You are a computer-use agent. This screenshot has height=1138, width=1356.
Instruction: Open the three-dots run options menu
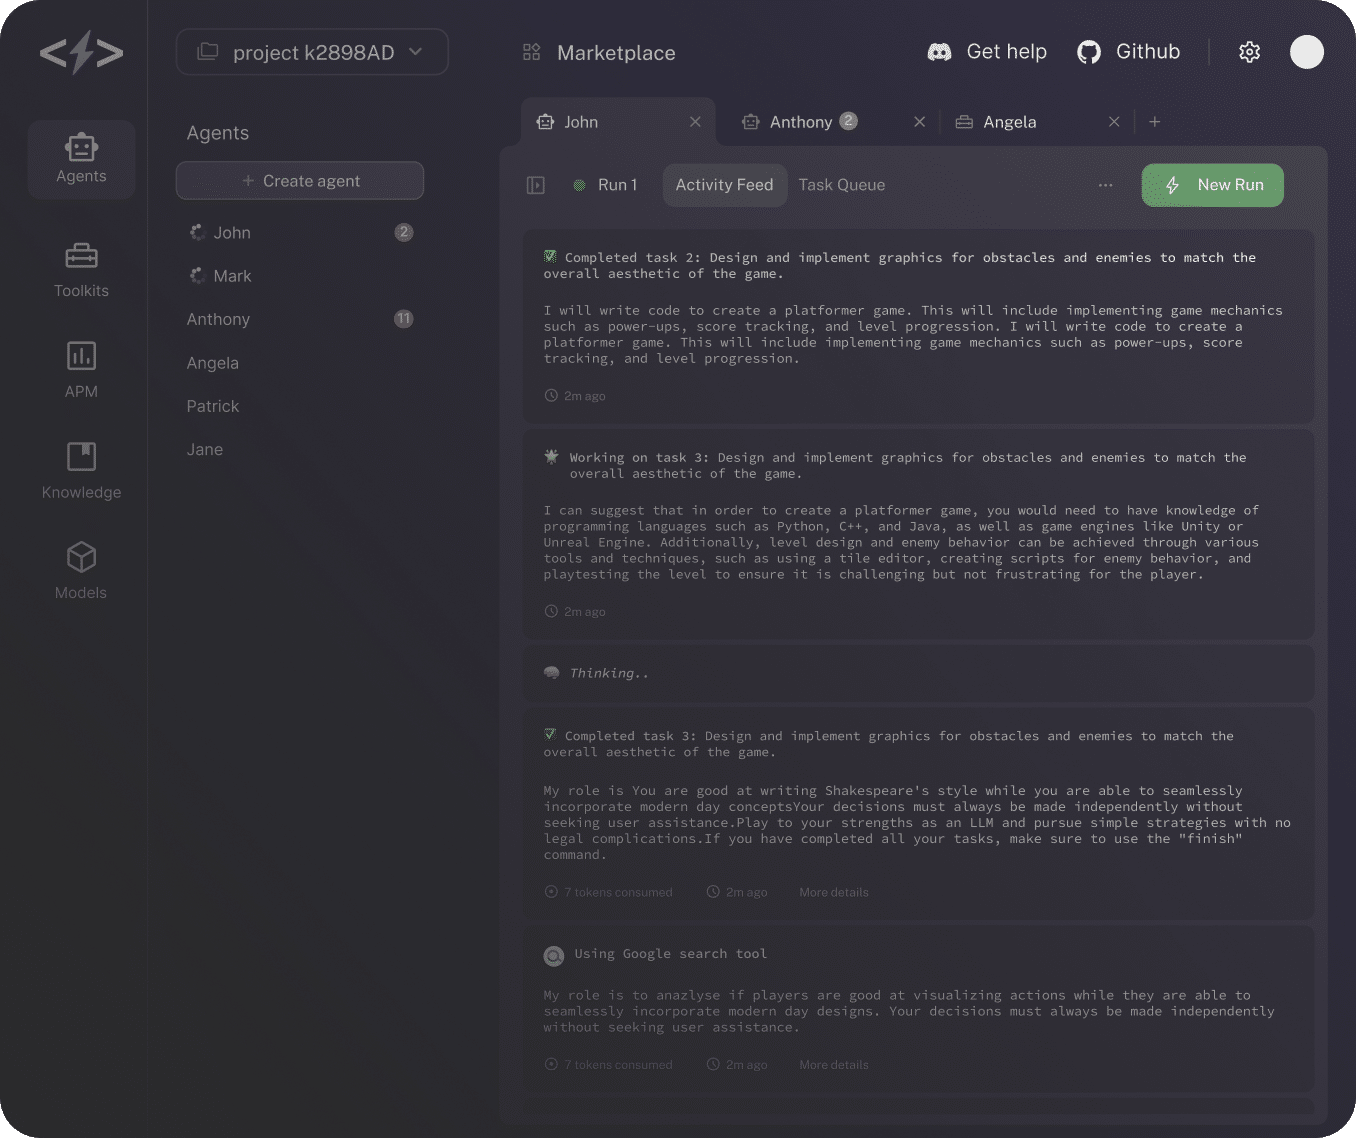(x=1105, y=185)
